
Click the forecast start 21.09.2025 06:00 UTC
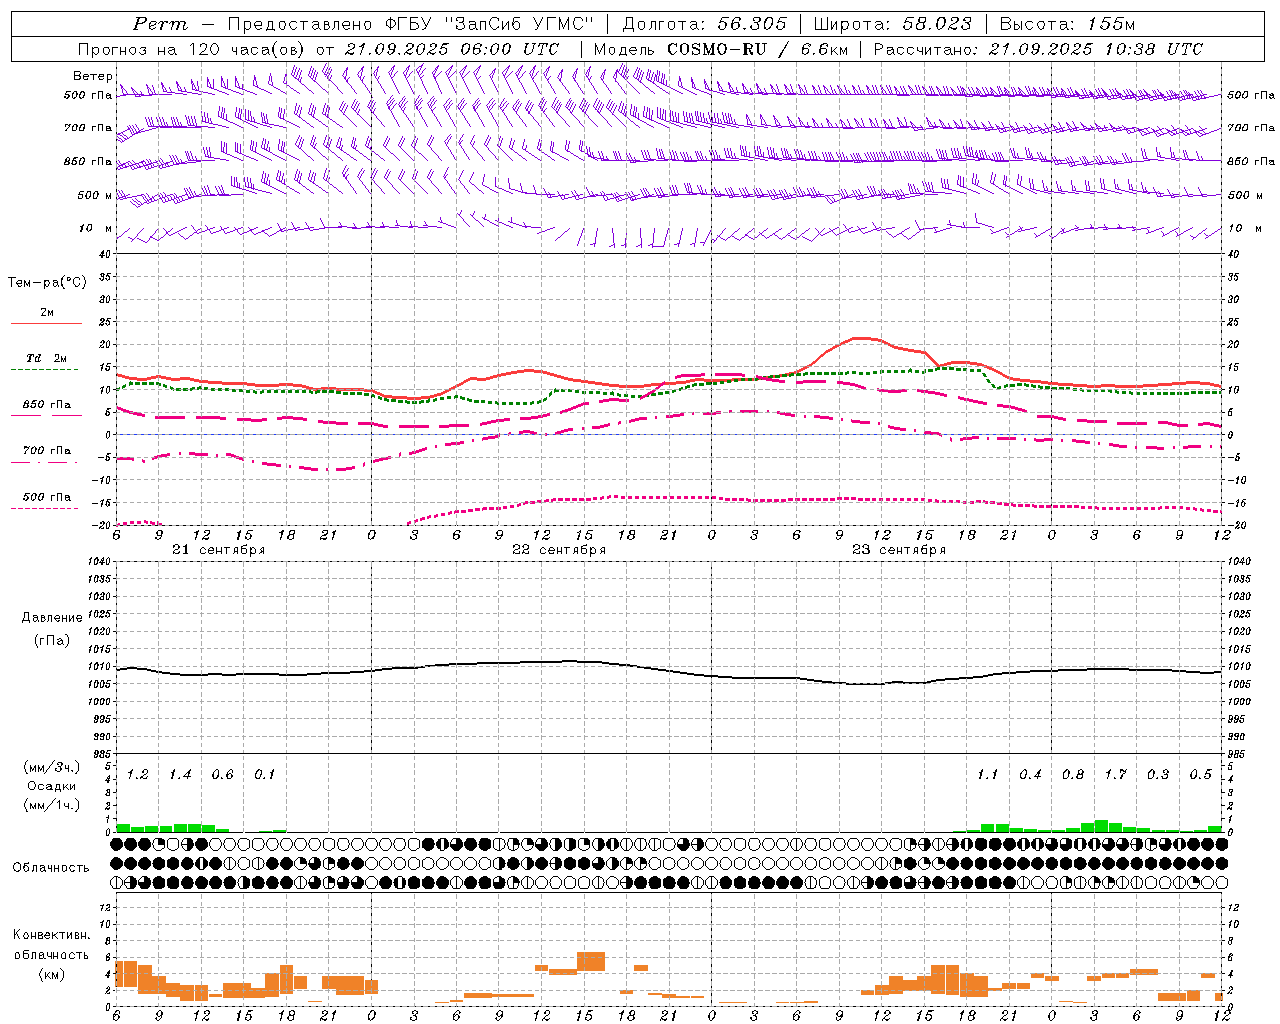coord(451,49)
